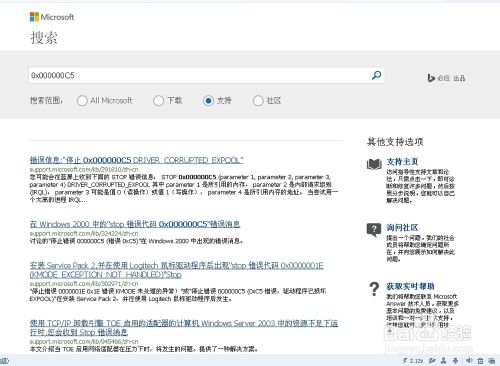This screenshot has width=500, height=366.
Task: Select the All Microsoft radio button
Action: coord(82,100)
